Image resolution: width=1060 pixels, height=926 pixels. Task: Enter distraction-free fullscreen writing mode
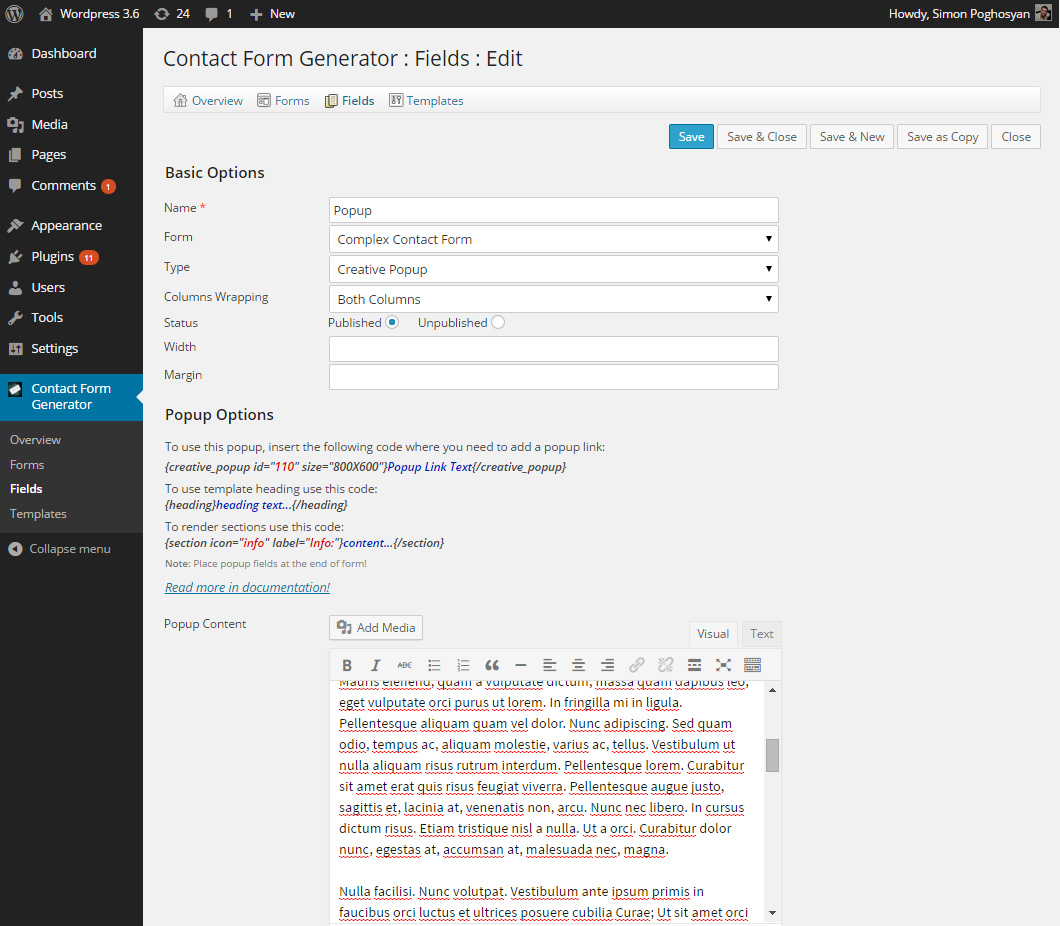point(723,665)
